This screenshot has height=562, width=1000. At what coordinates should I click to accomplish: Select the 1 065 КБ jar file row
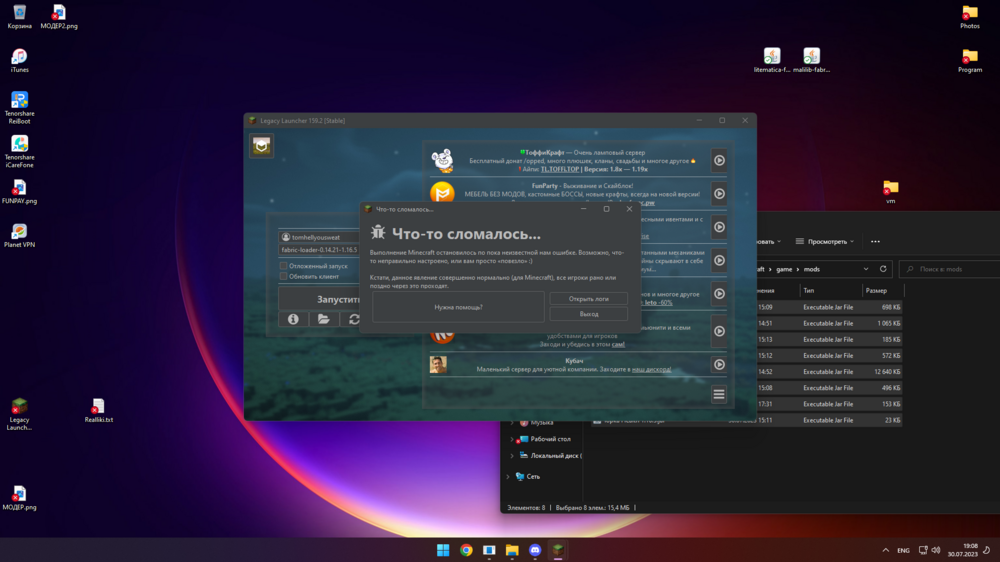(x=829, y=323)
